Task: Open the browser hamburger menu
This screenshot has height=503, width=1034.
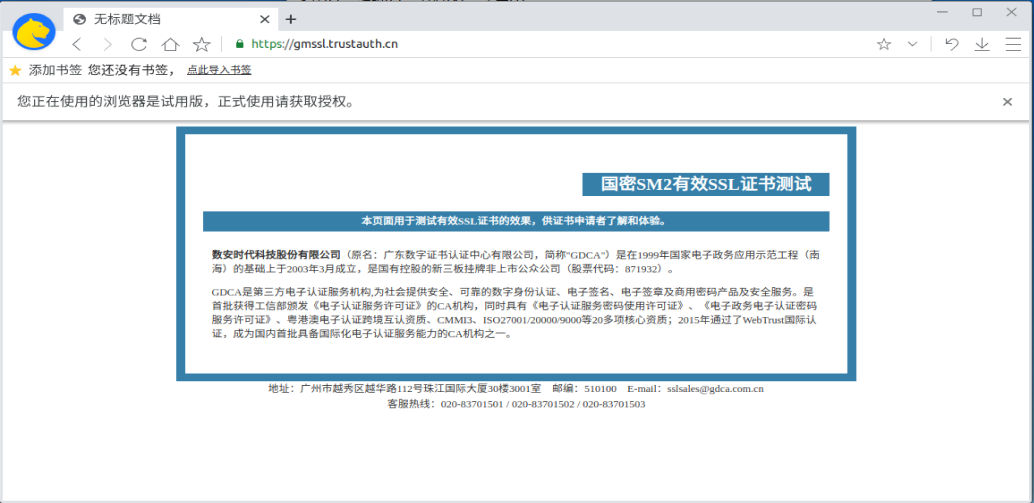Action: coord(1013,44)
